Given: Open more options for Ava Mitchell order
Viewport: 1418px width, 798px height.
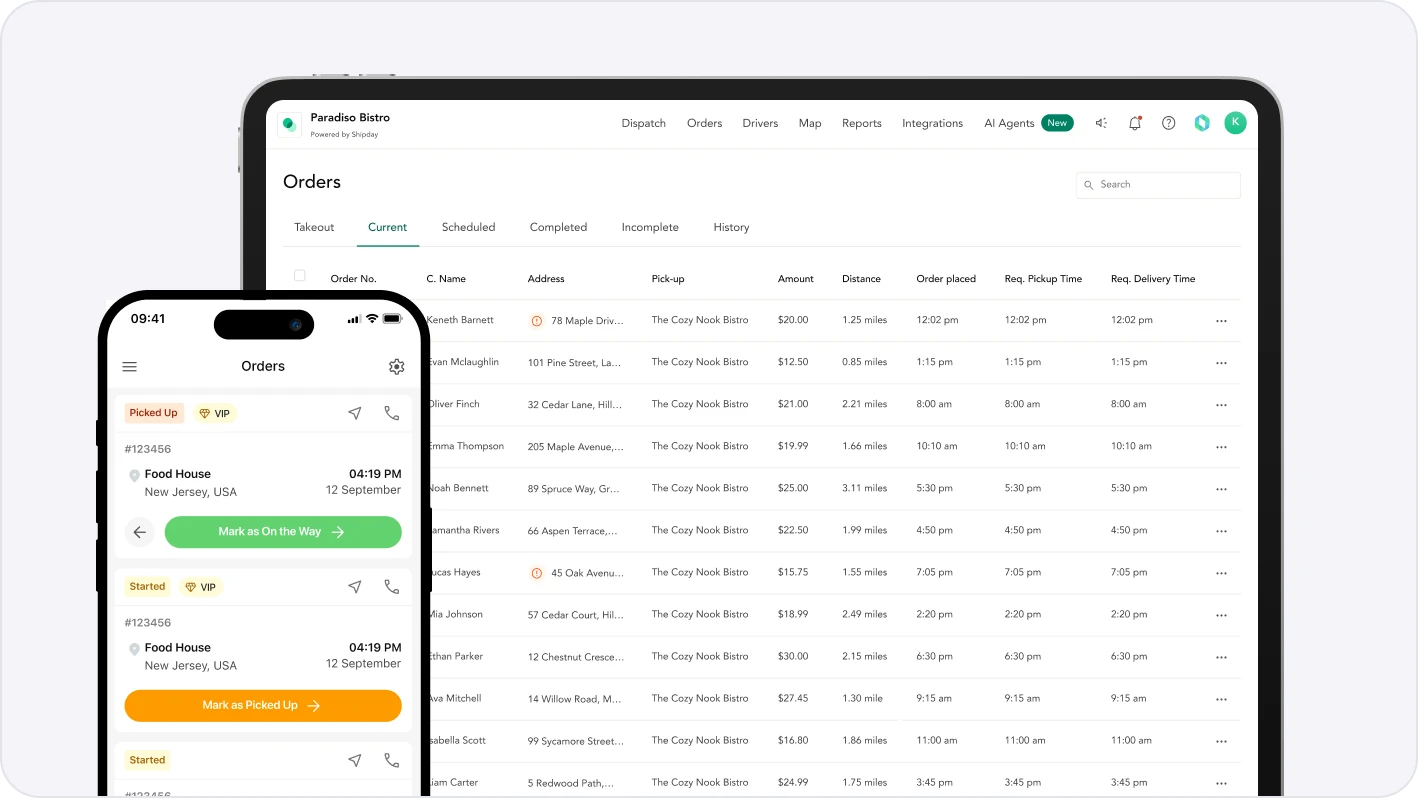Looking at the screenshot, I should click(1221, 699).
